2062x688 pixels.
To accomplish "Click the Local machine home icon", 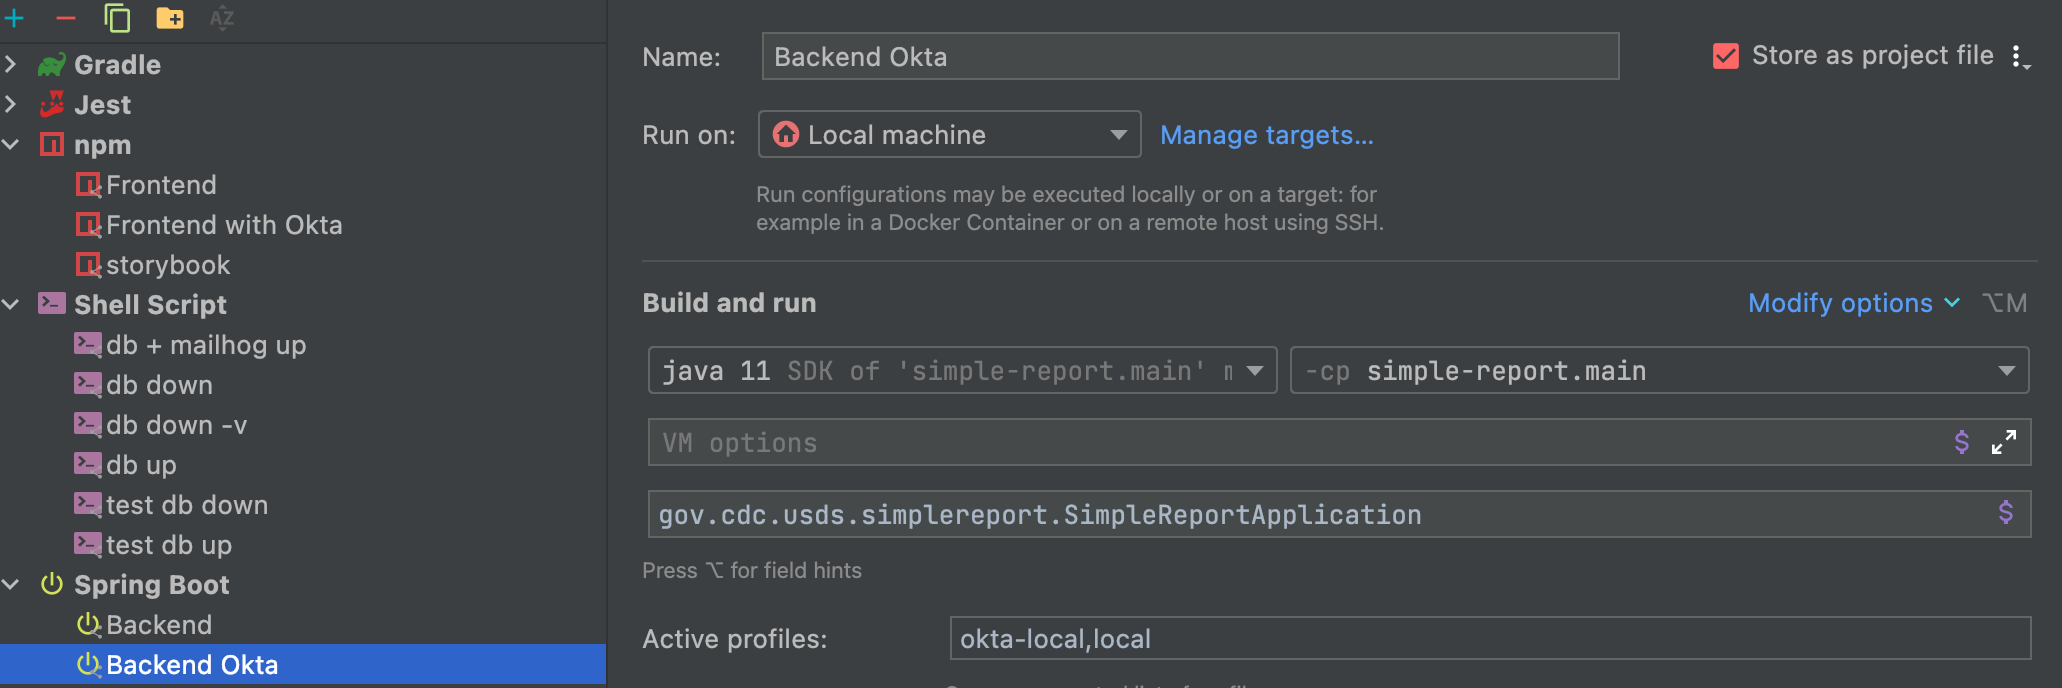I will click(x=787, y=134).
